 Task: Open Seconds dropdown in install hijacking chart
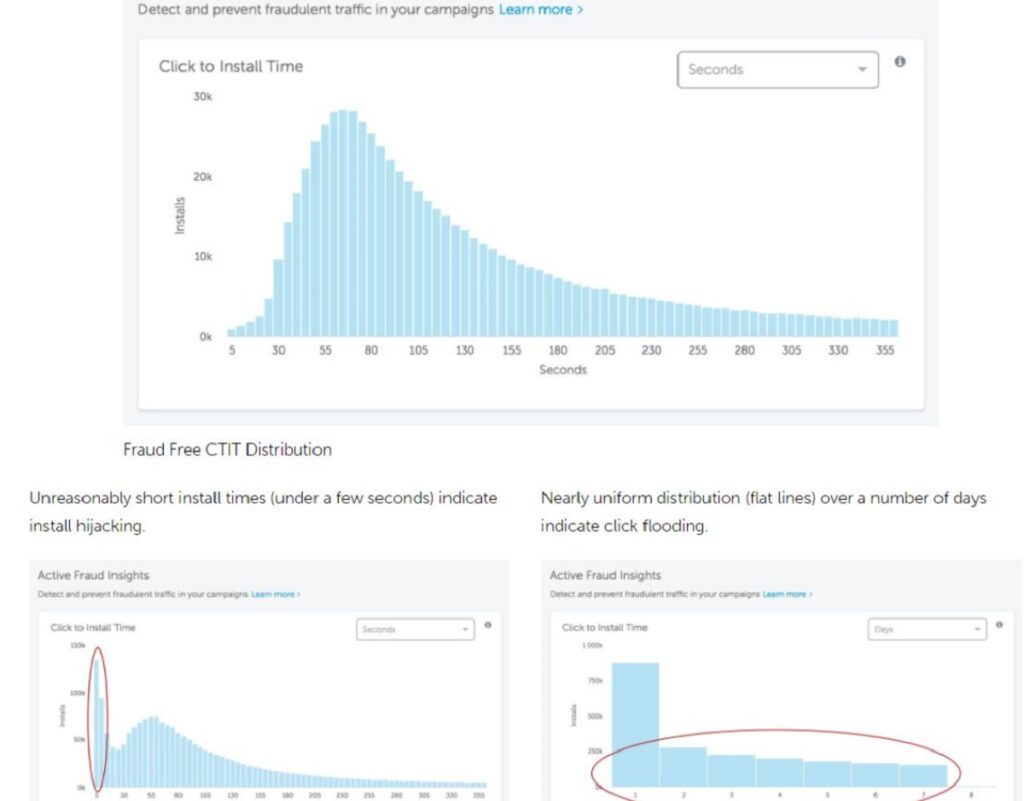pyautogui.click(x=415, y=629)
